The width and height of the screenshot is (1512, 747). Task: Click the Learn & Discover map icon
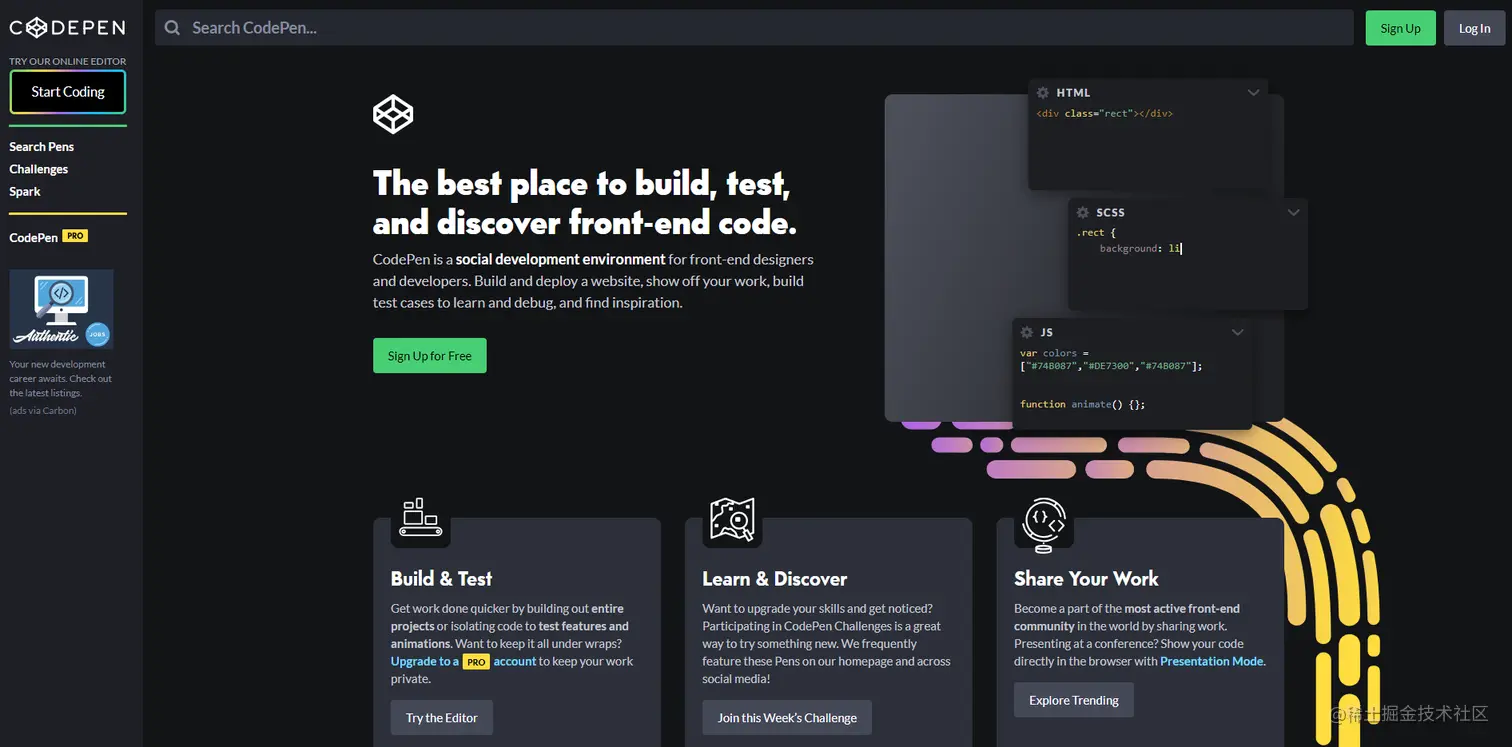pyautogui.click(x=732, y=520)
